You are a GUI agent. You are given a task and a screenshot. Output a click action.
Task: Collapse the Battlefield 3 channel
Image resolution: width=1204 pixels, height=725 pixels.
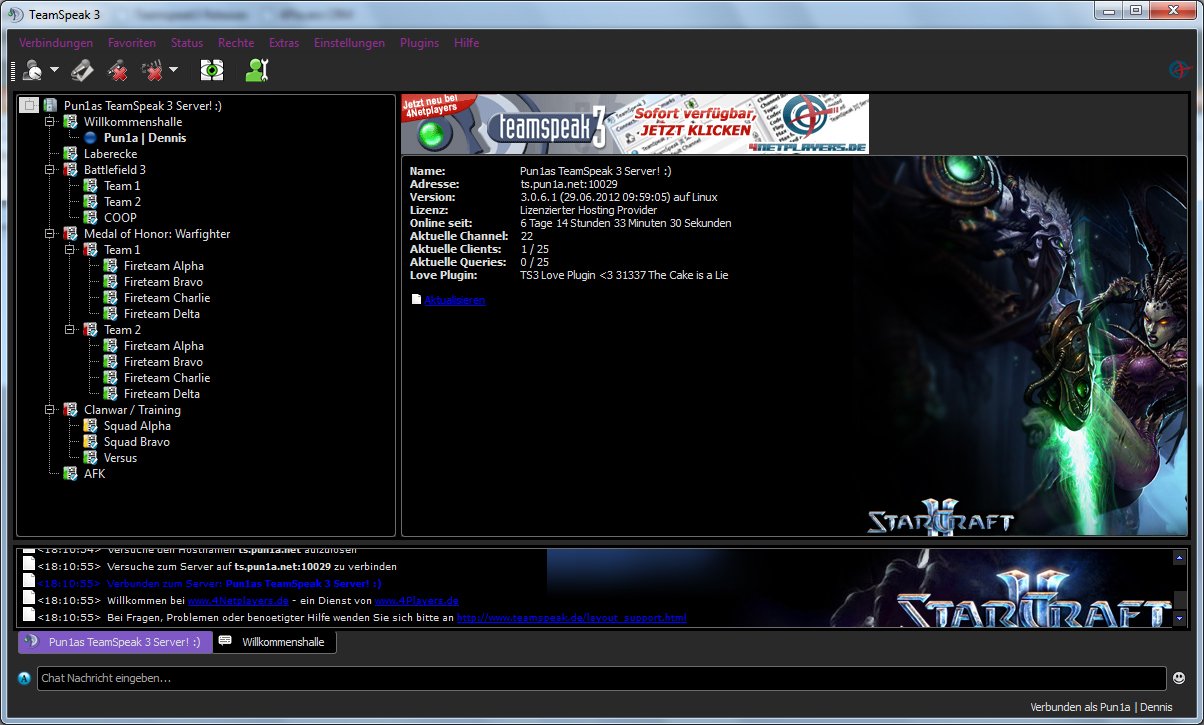pos(50,169)
